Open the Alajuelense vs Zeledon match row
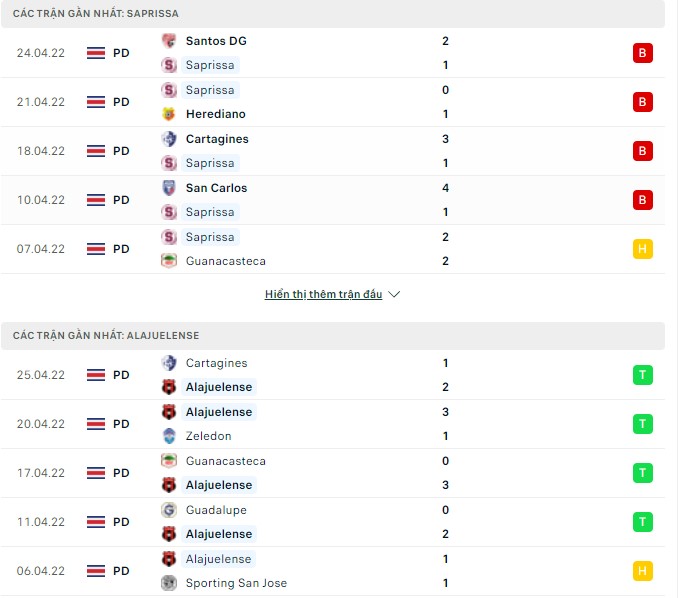Image resolution: width=678 pixels, height=598 pixels. click(339, 424)
